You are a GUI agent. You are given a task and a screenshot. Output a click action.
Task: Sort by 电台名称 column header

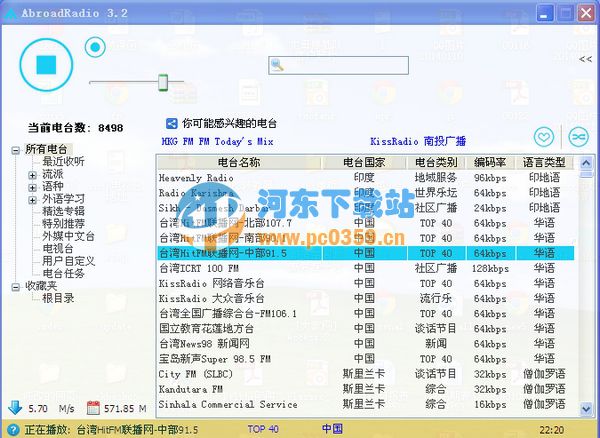coord(239,163)
